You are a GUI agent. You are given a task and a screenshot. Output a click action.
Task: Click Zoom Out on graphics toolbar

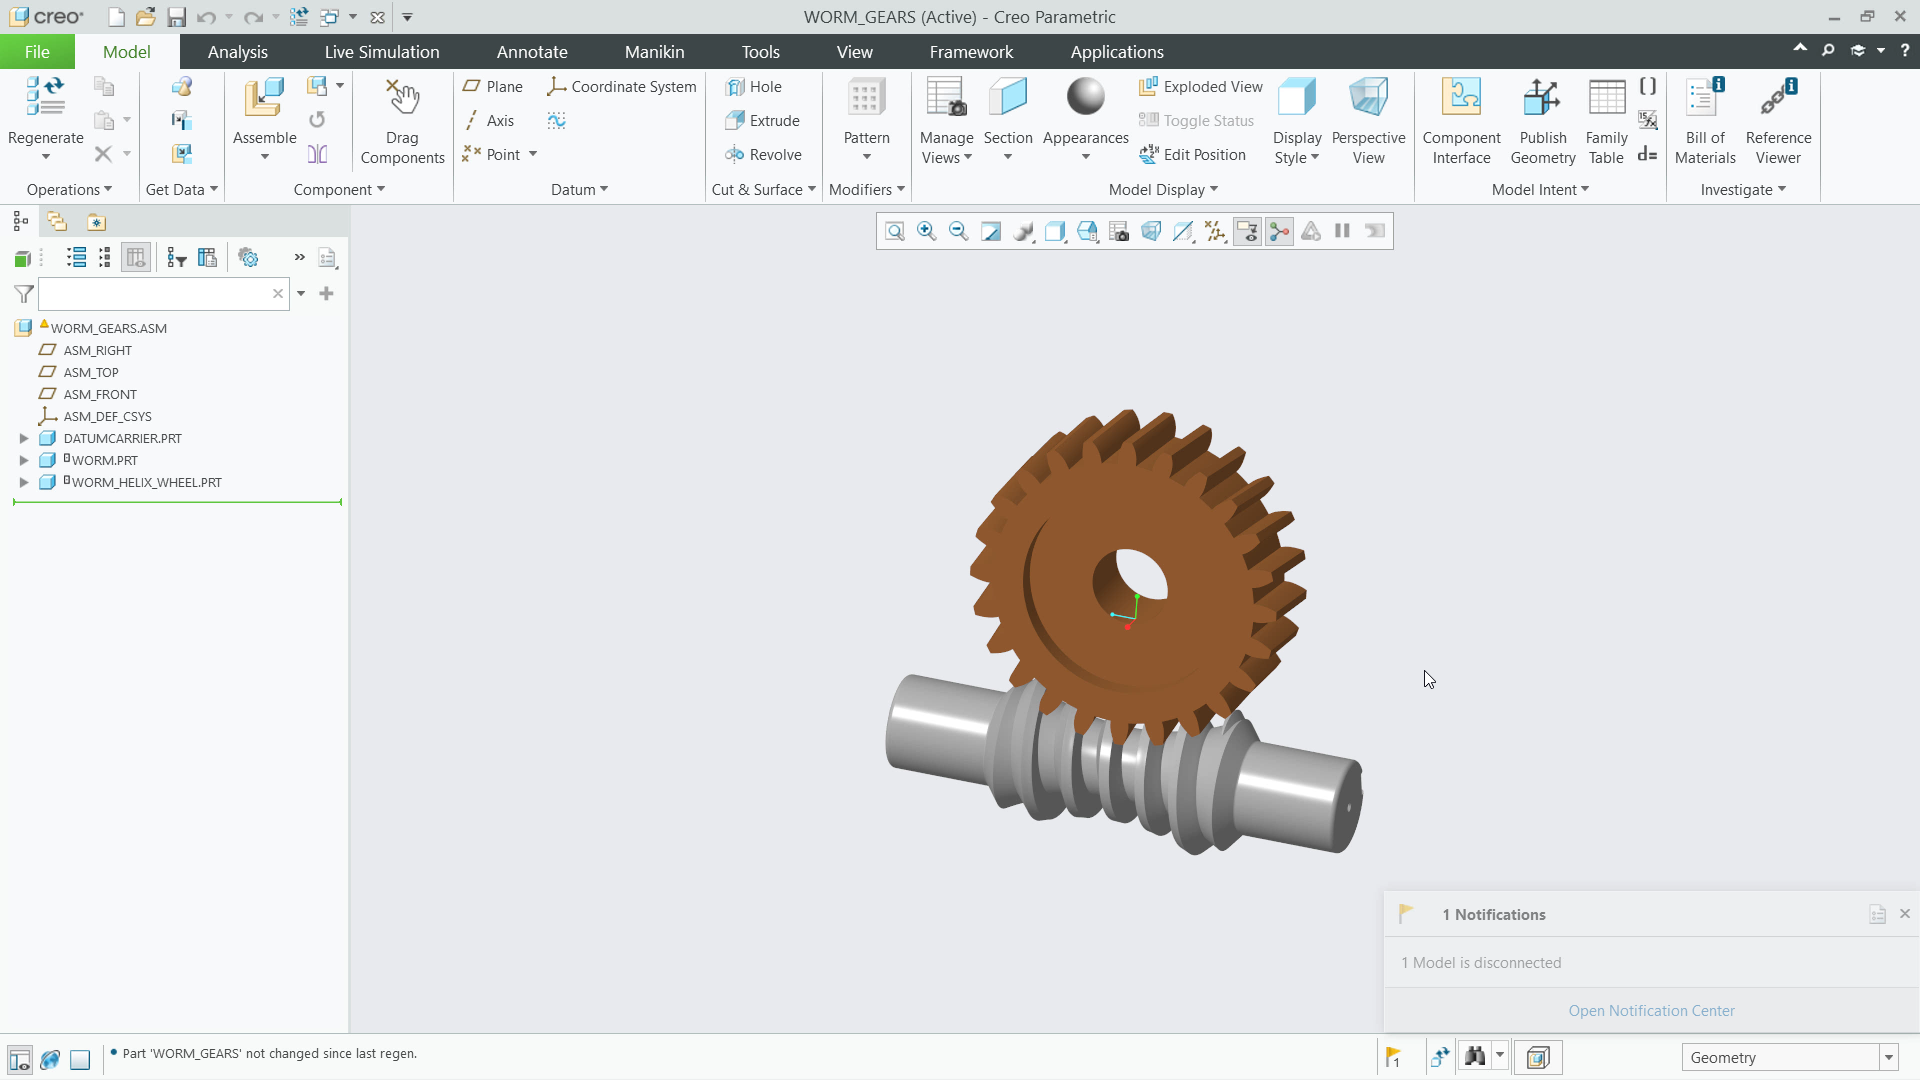tap(958, 232)
